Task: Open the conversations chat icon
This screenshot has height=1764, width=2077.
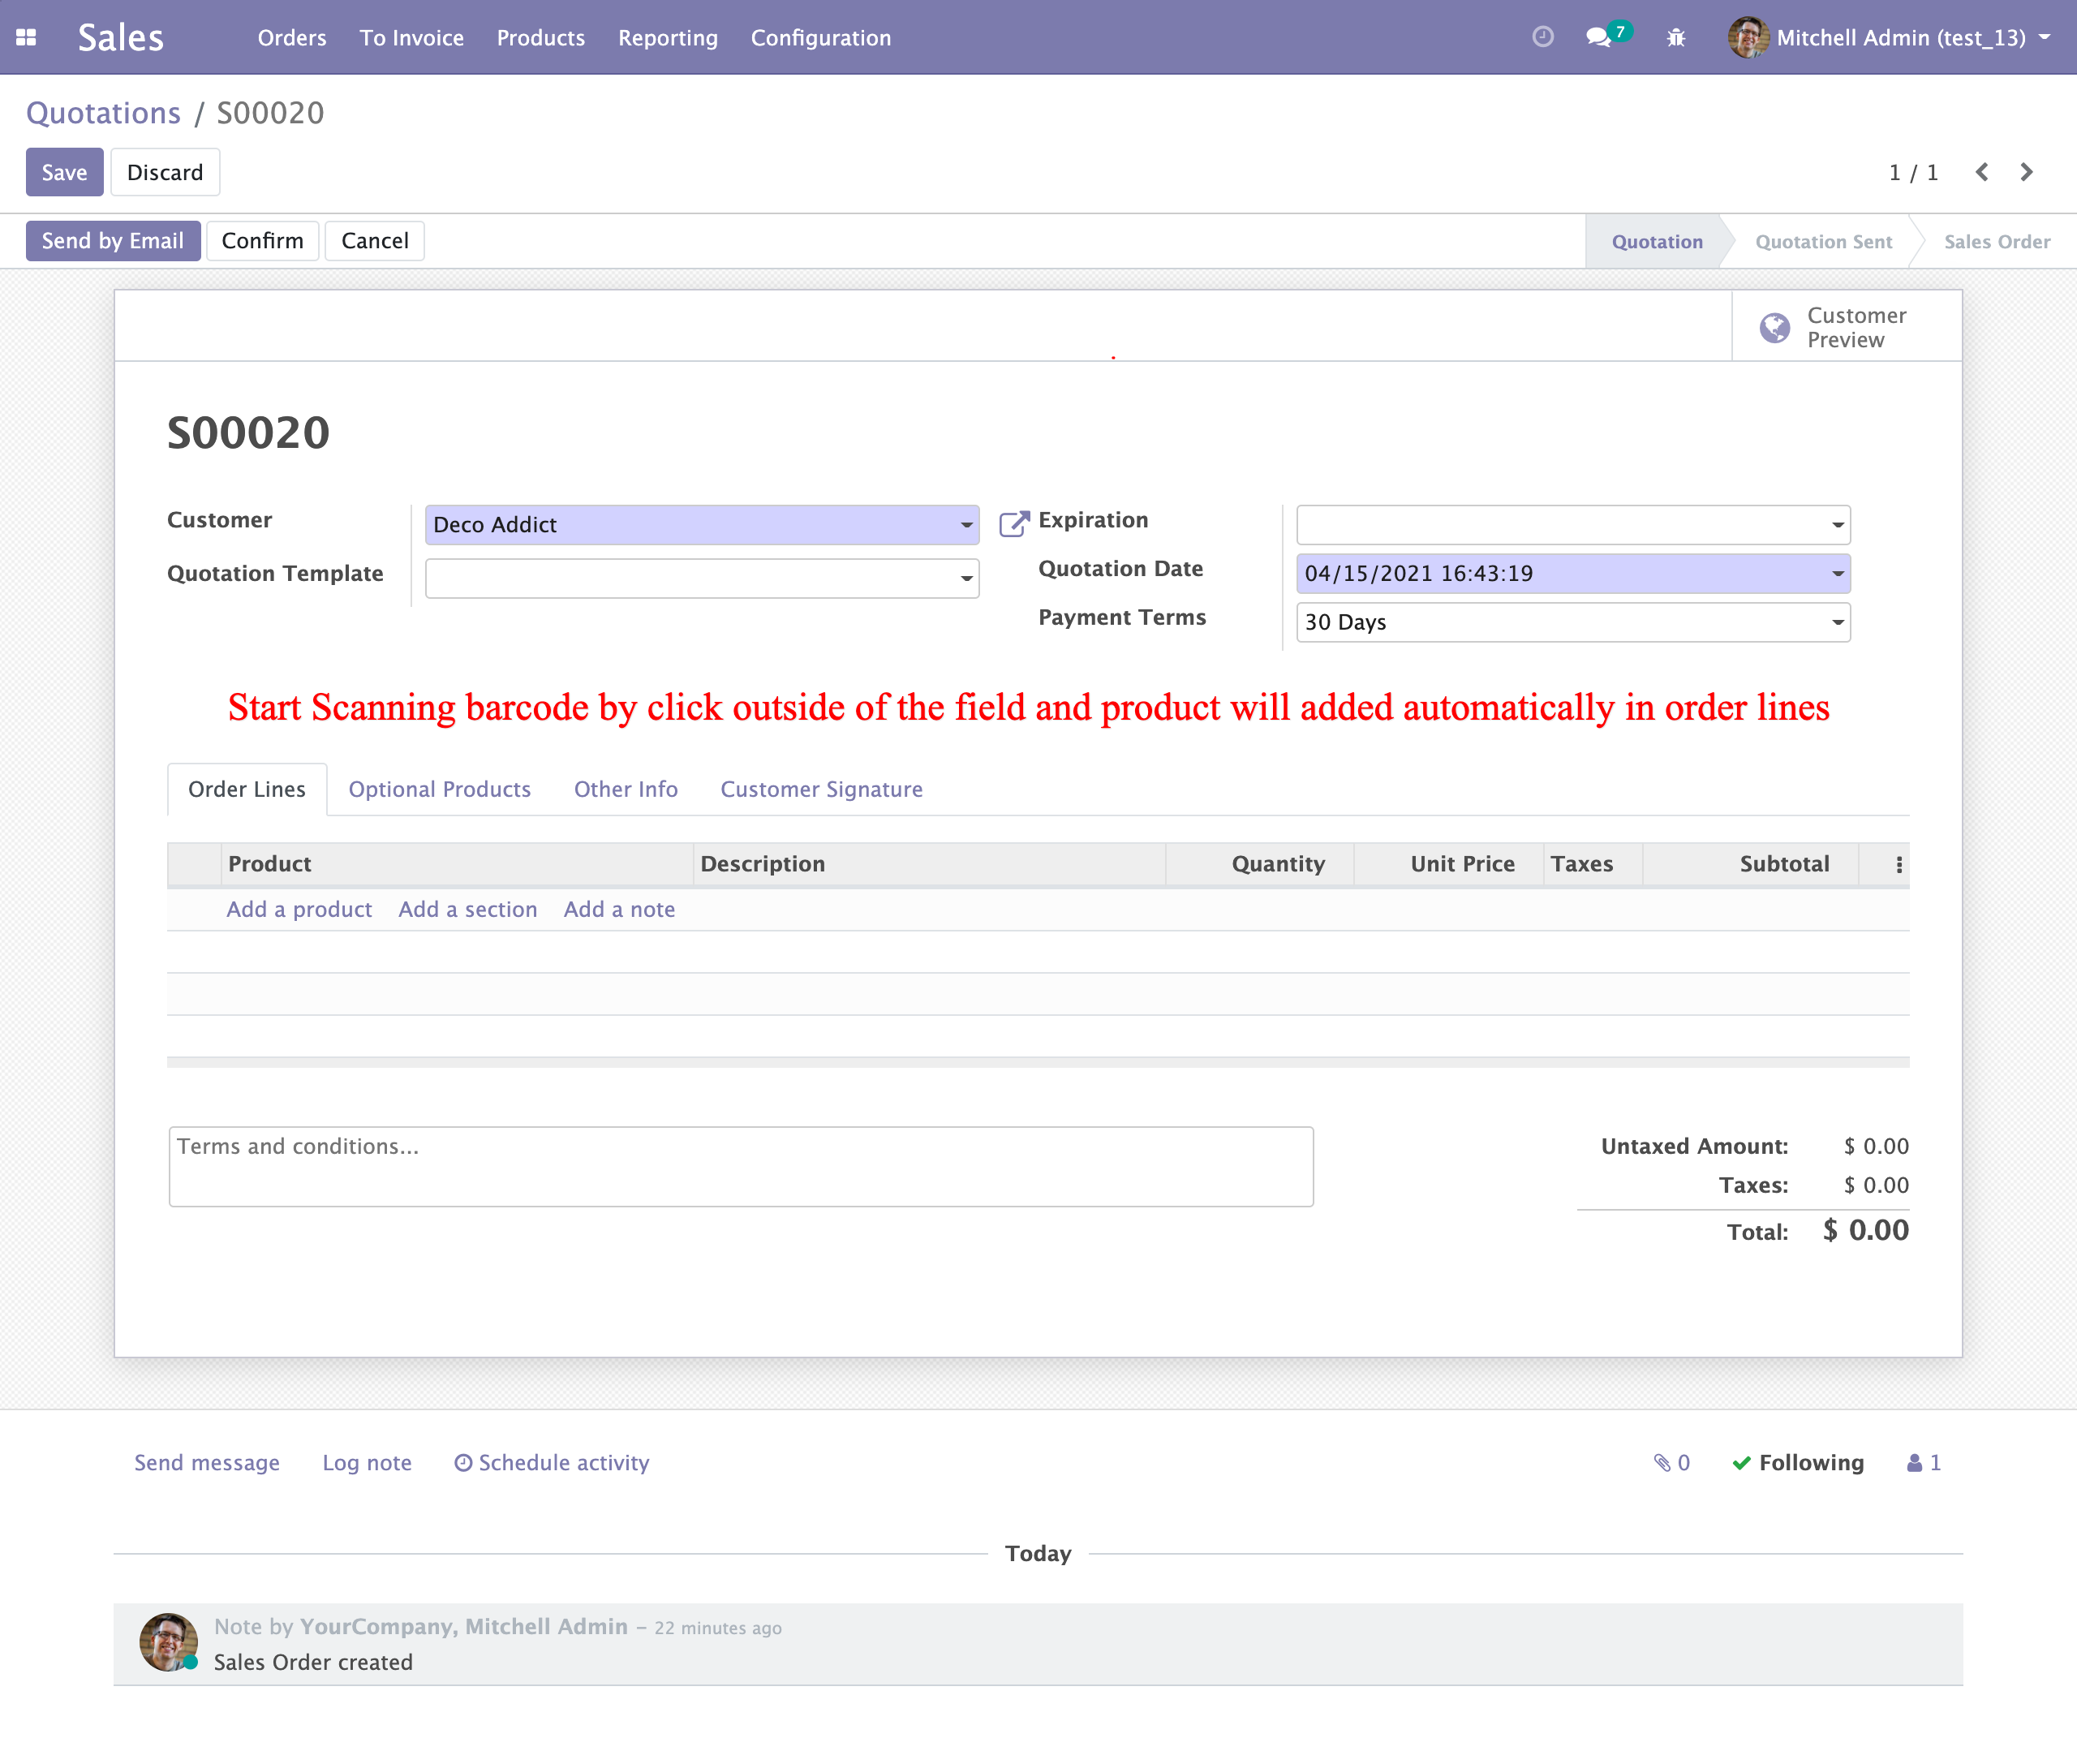Action: (x=1599, y=37)
